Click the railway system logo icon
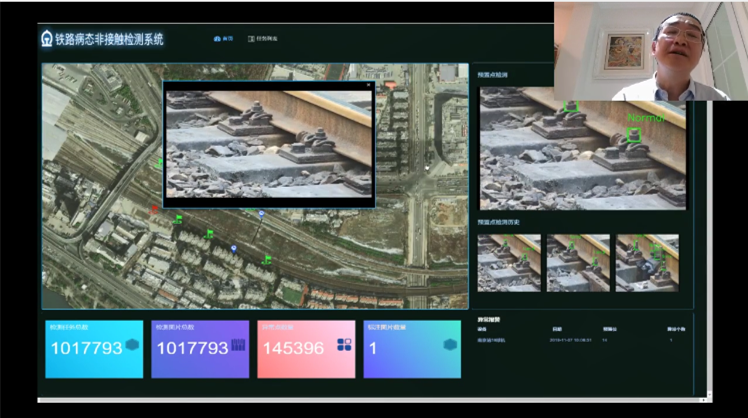Viewport: 748px width, 418px height. click(x=46, y=39)
